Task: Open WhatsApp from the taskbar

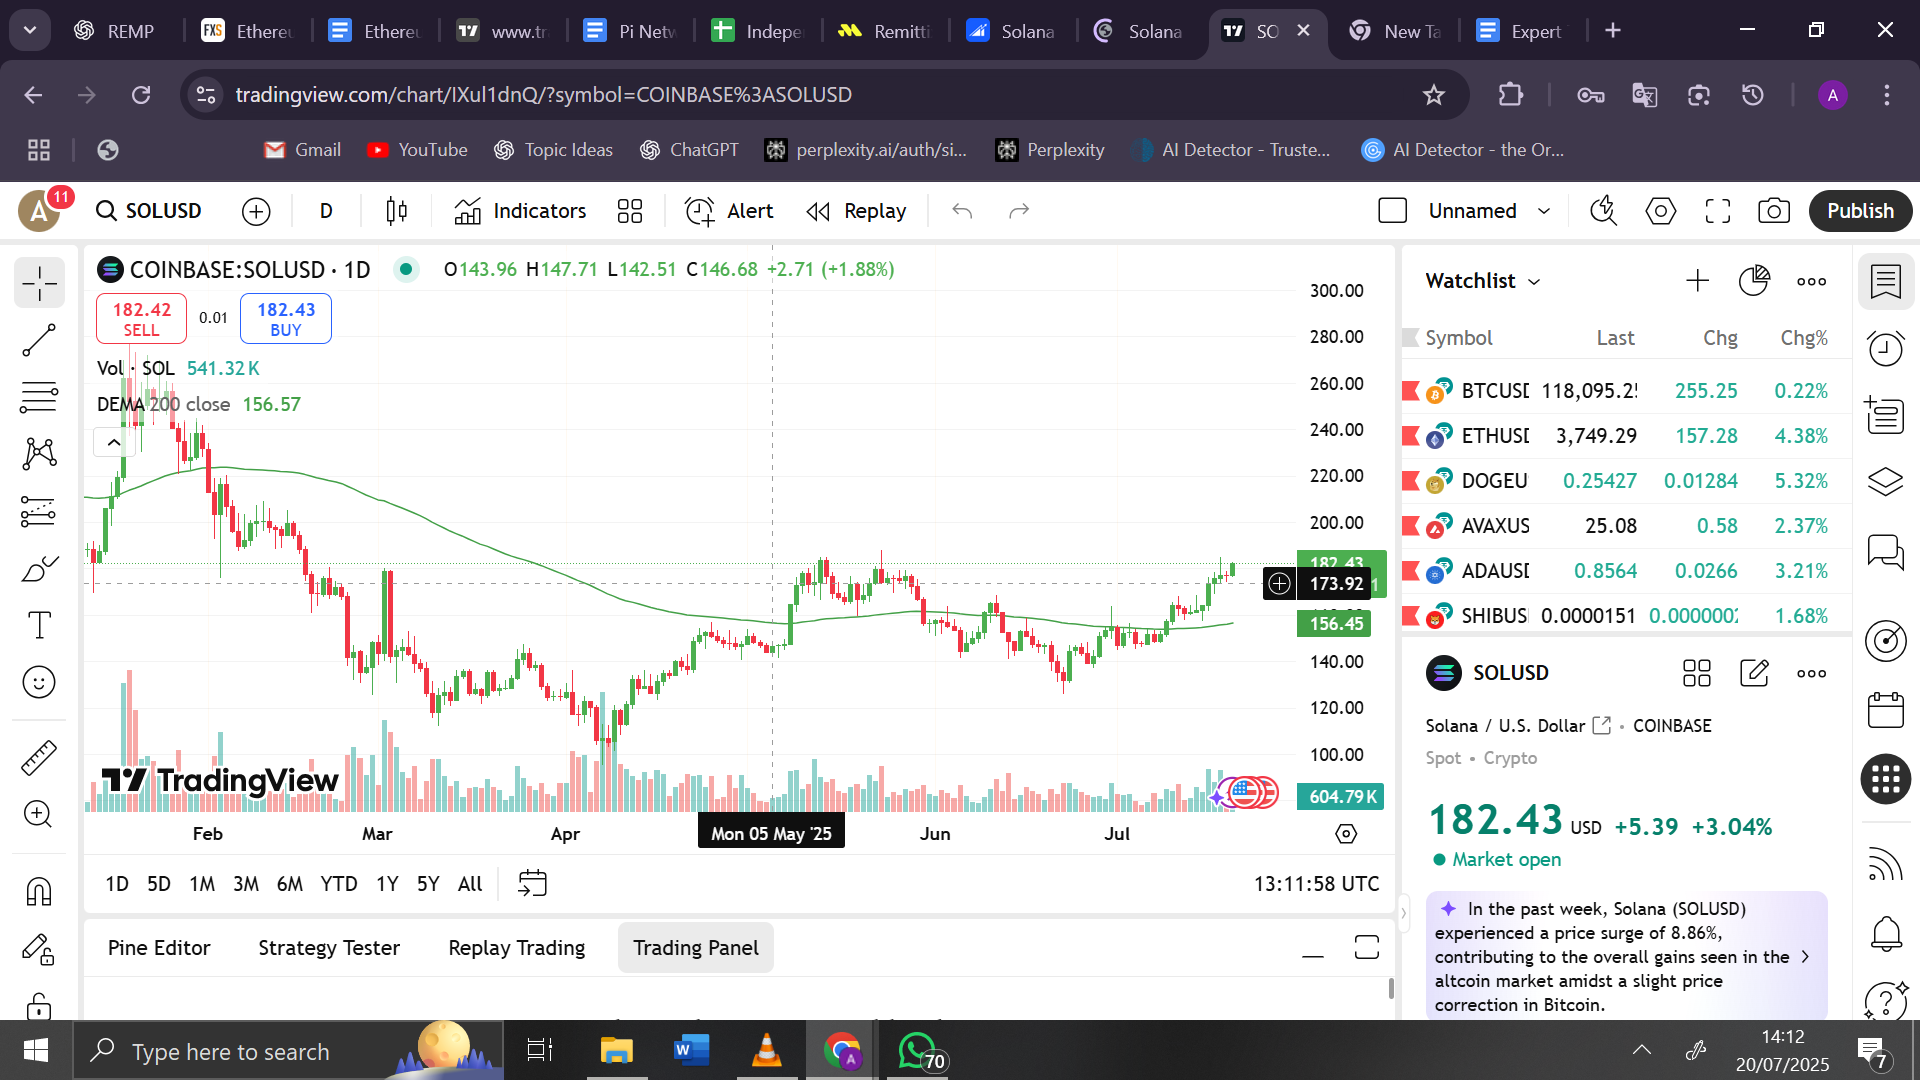Action: (919, 1051)
